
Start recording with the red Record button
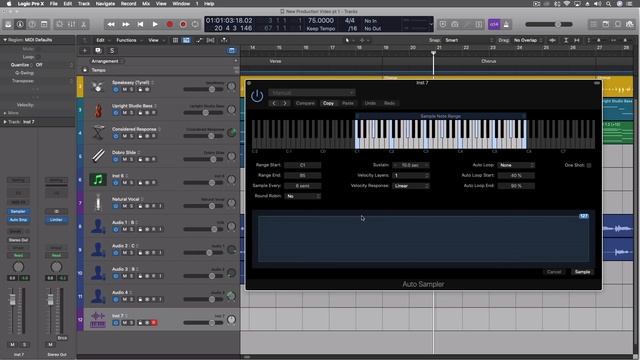[170, 24]
